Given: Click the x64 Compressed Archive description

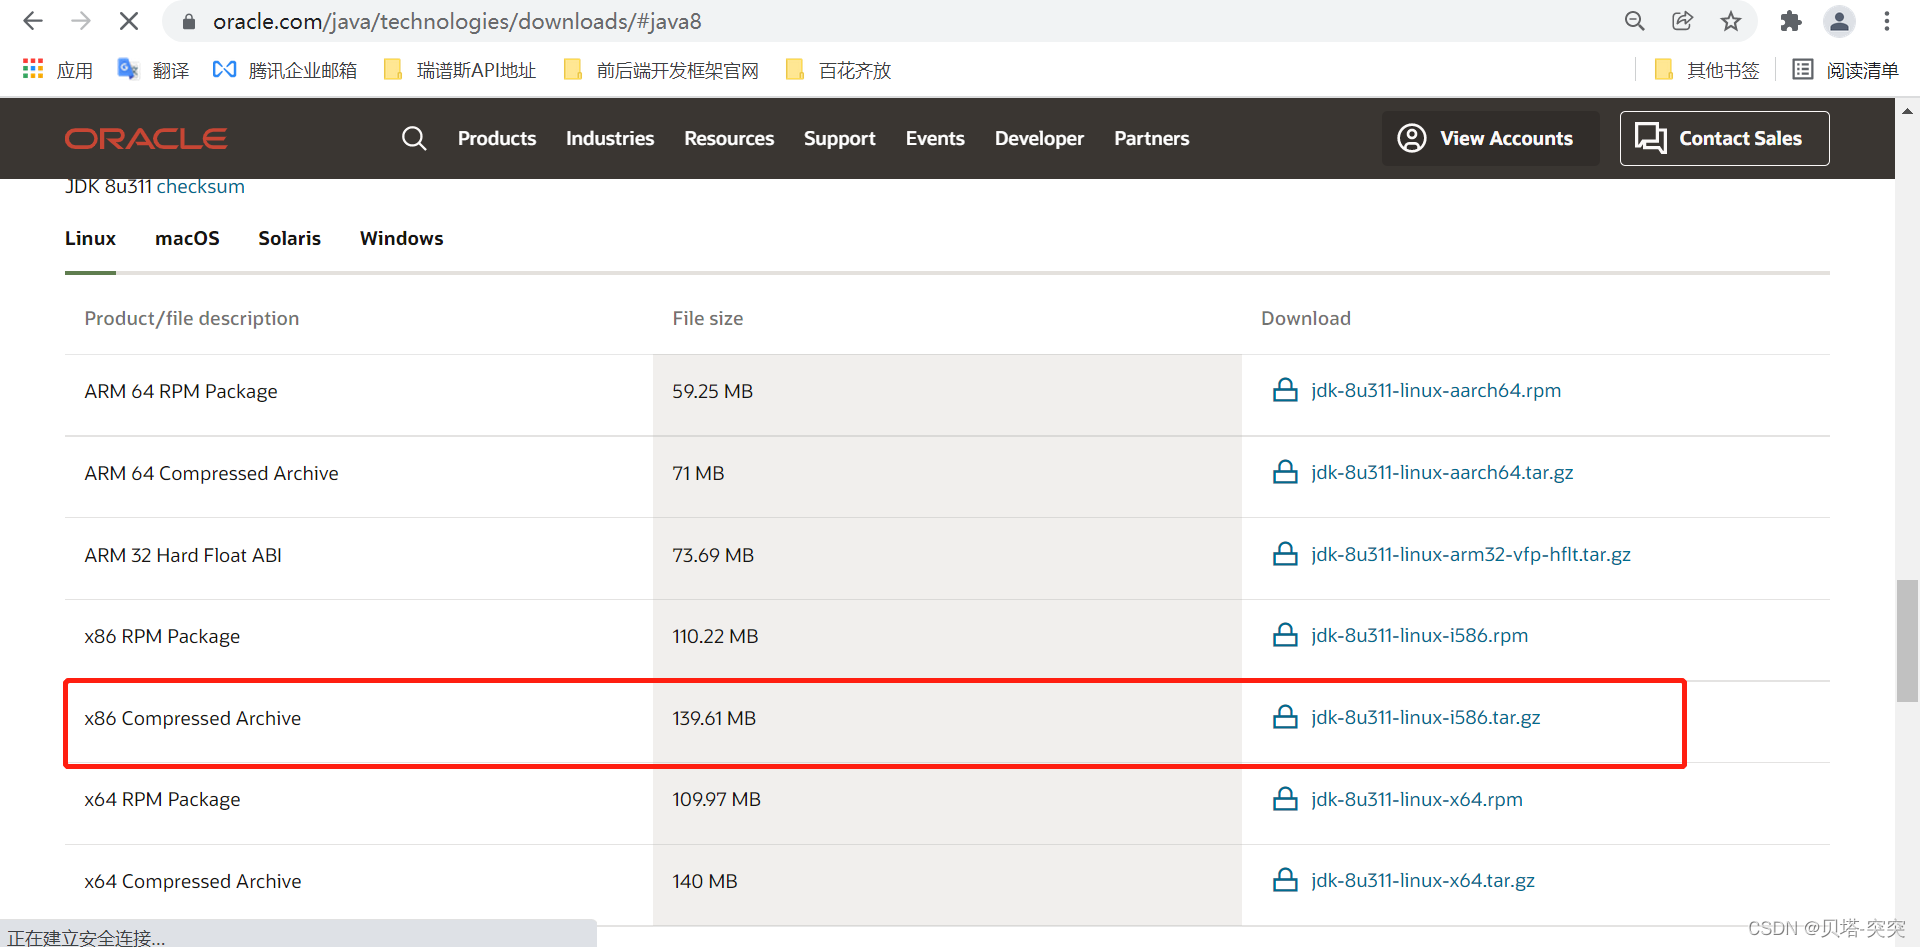Looking at the screenshot, I should tap(193, 881).
